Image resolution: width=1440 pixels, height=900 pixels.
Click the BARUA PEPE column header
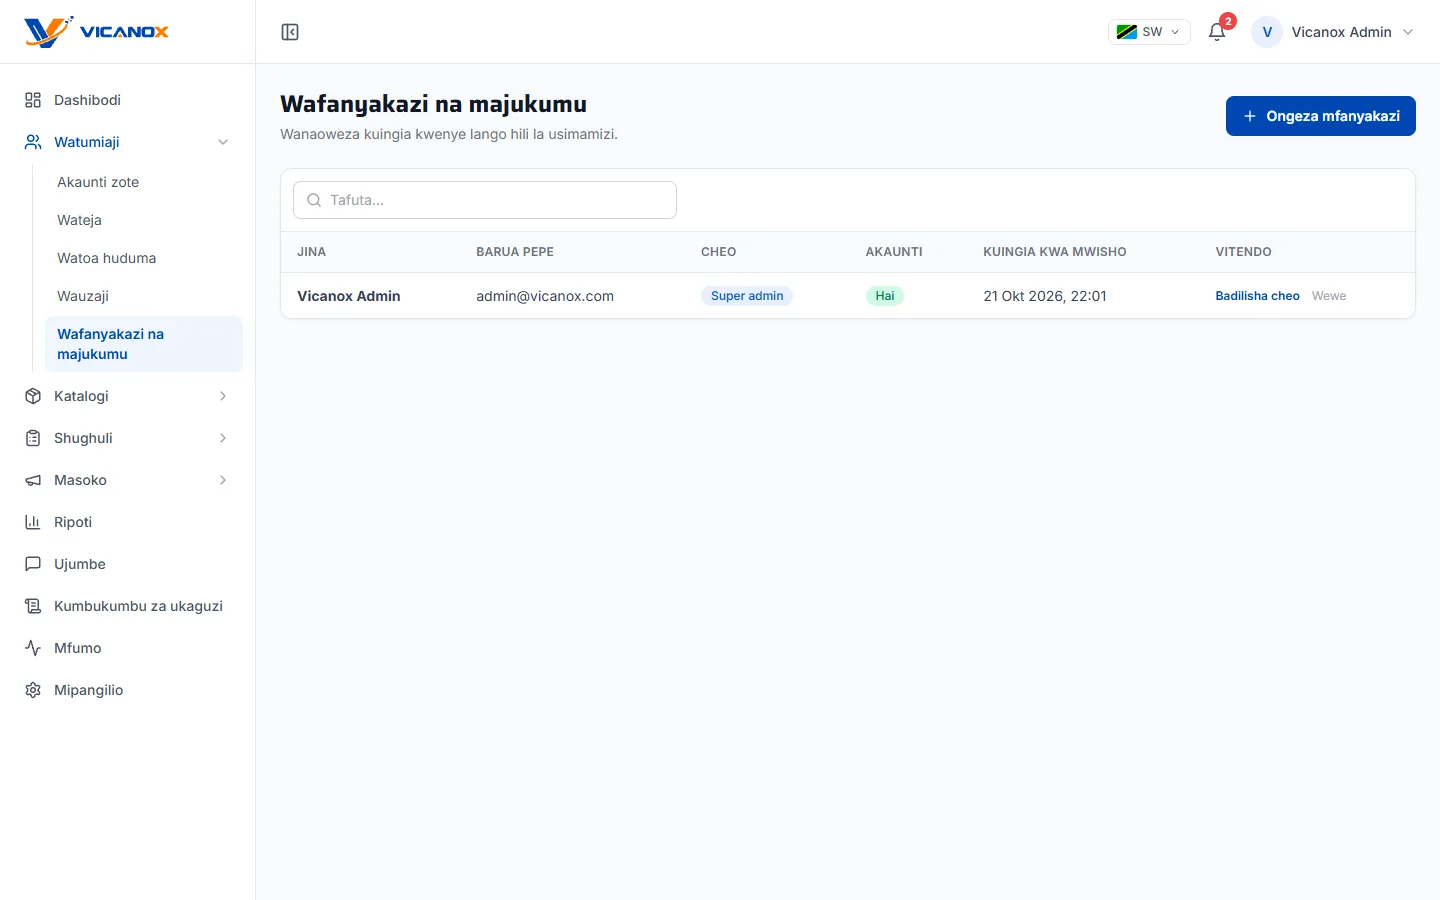coord(515,252)
